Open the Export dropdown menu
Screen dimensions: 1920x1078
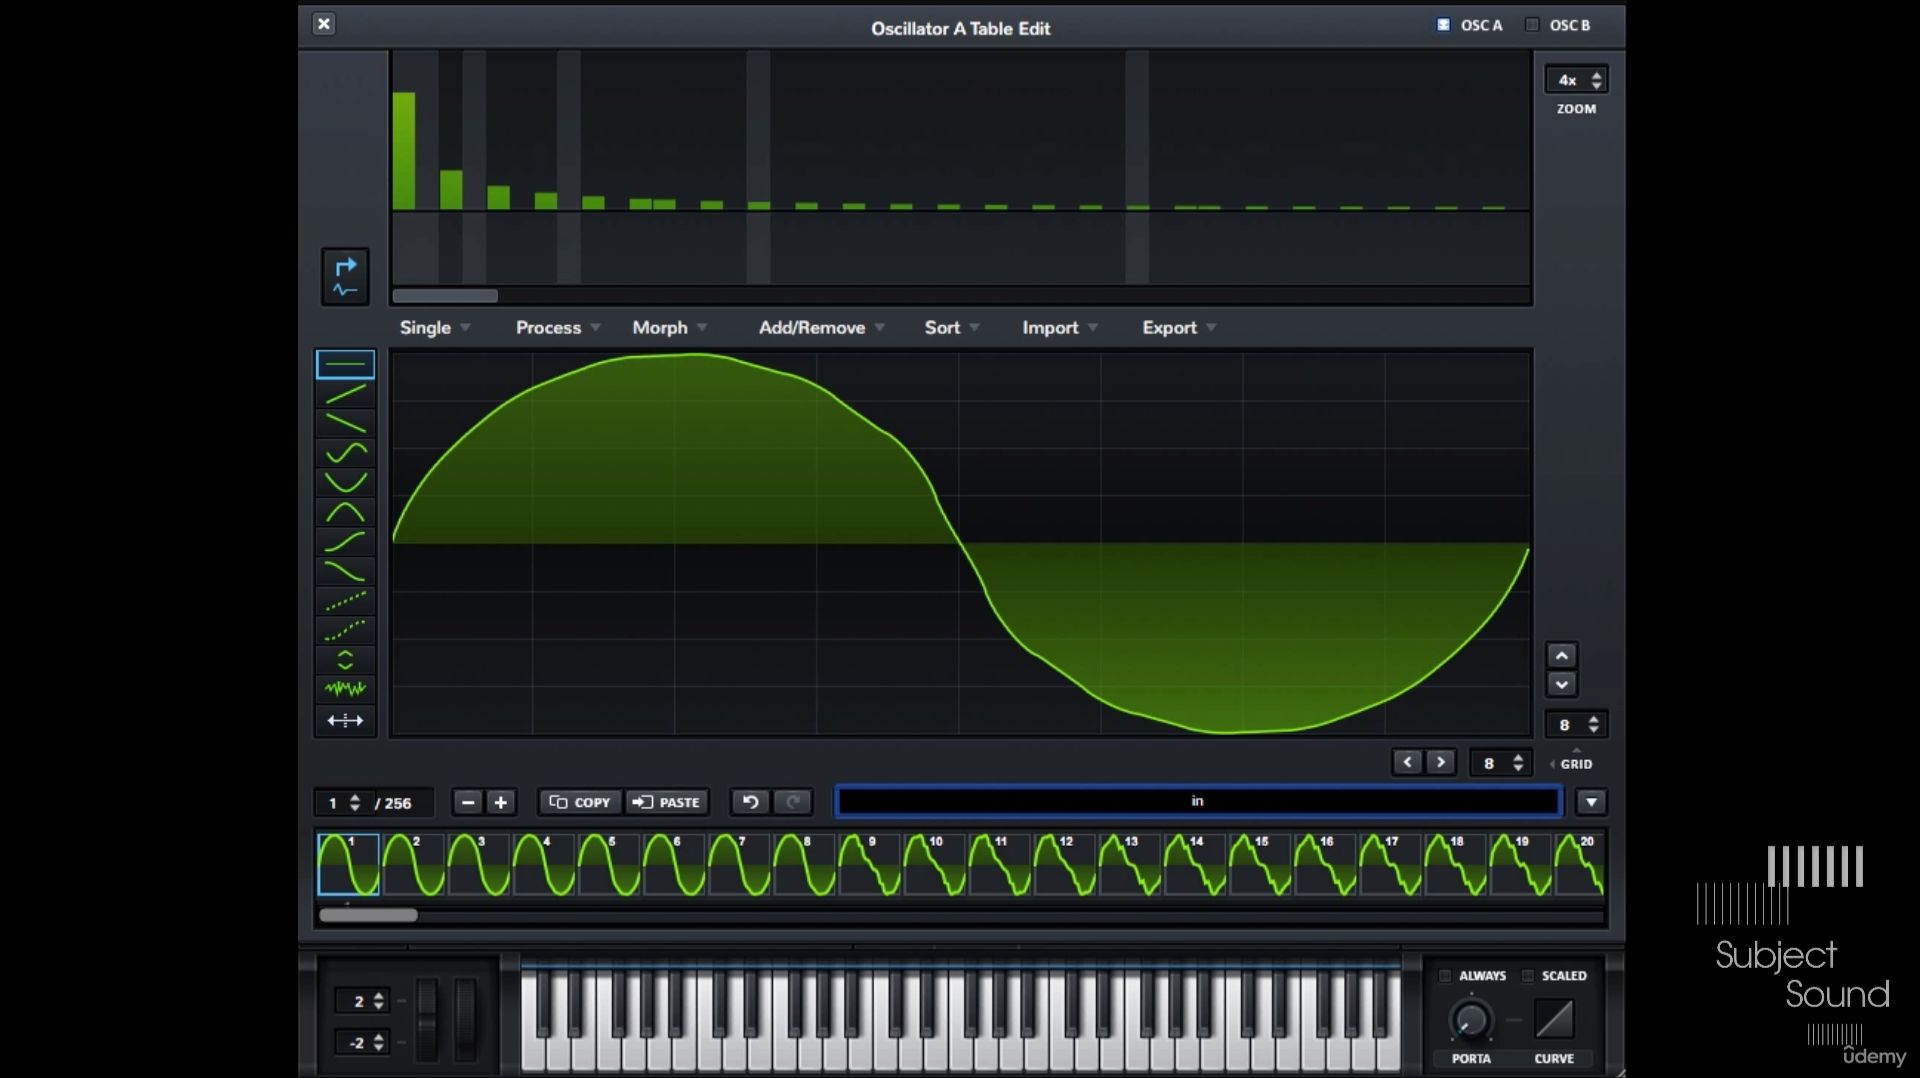[1179, 328]
